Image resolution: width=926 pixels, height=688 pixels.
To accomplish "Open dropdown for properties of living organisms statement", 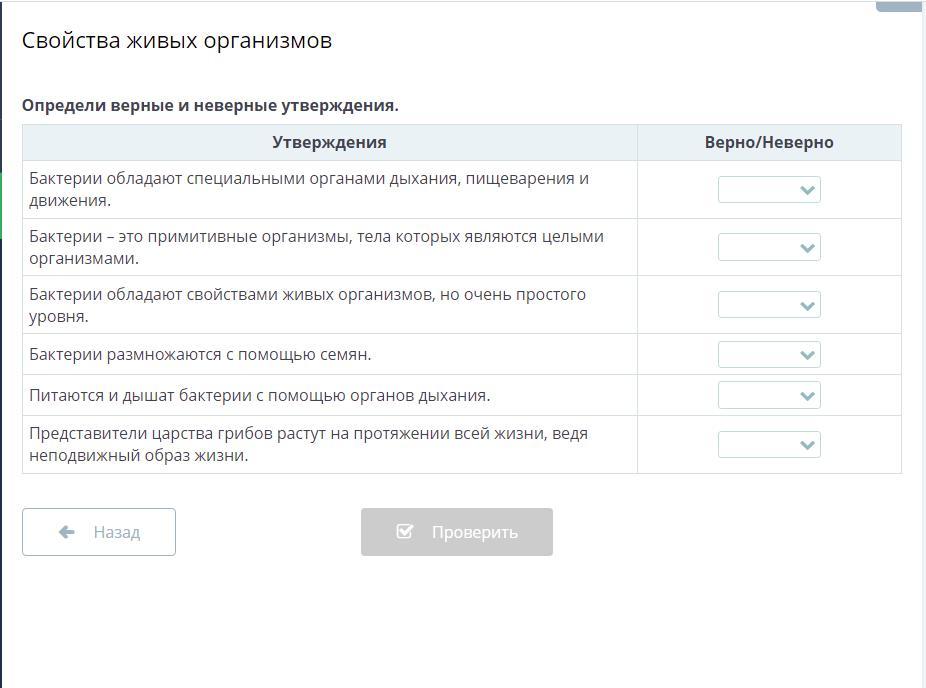I will click(x=769, y=305).
